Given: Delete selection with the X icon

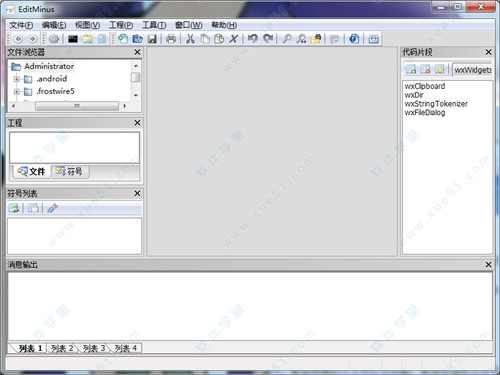Looking at the screenshot, I should (233, 39).
